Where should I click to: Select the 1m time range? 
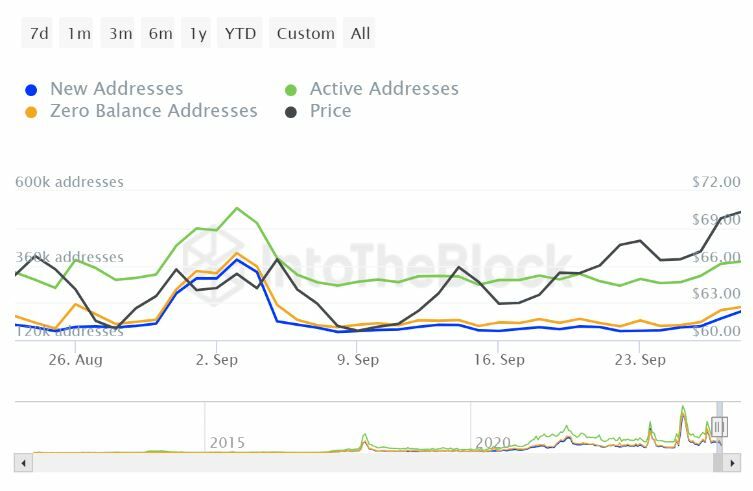click(x=79, y=33)
